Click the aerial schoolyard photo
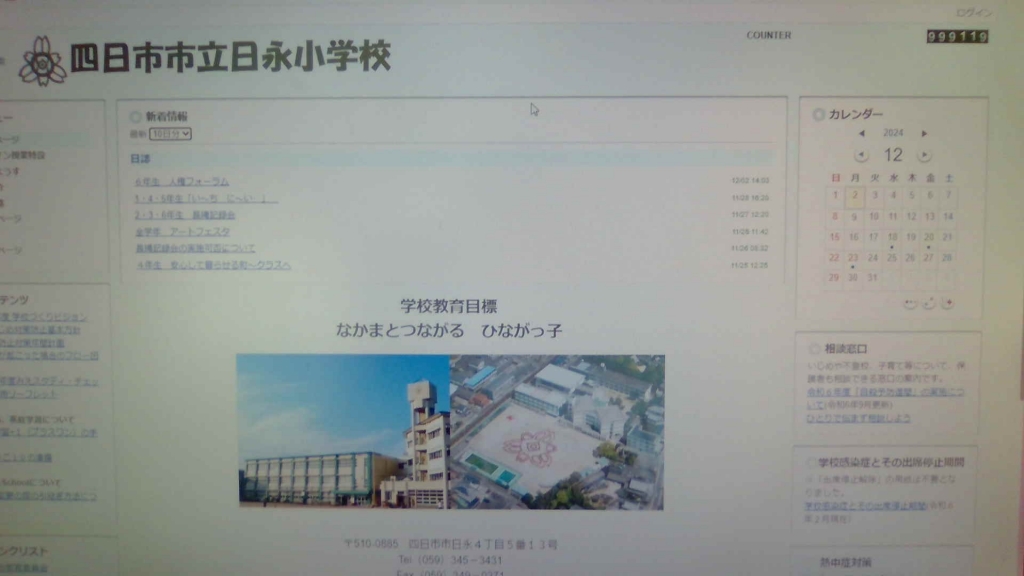This screenshot has height=576, width=1024. (556, 432)
